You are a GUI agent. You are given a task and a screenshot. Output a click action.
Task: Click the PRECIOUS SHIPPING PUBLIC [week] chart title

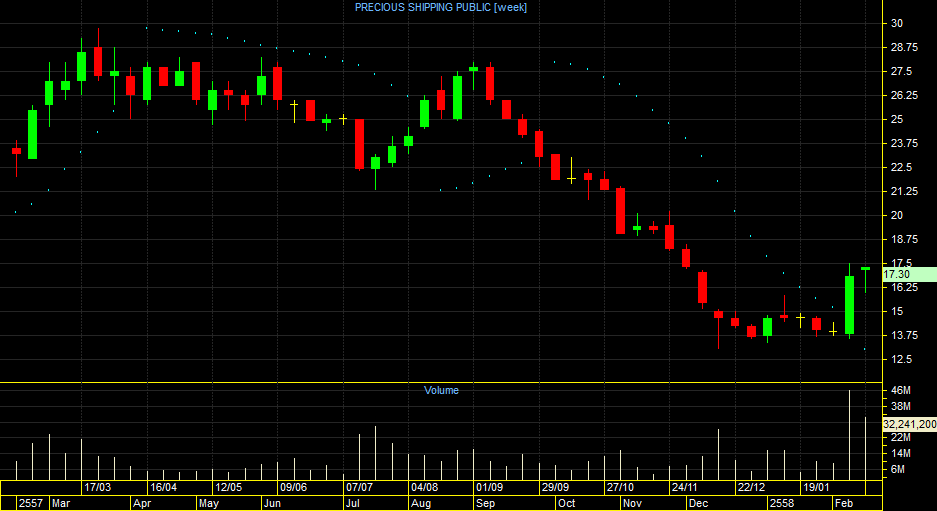click(x=440, y=7)
